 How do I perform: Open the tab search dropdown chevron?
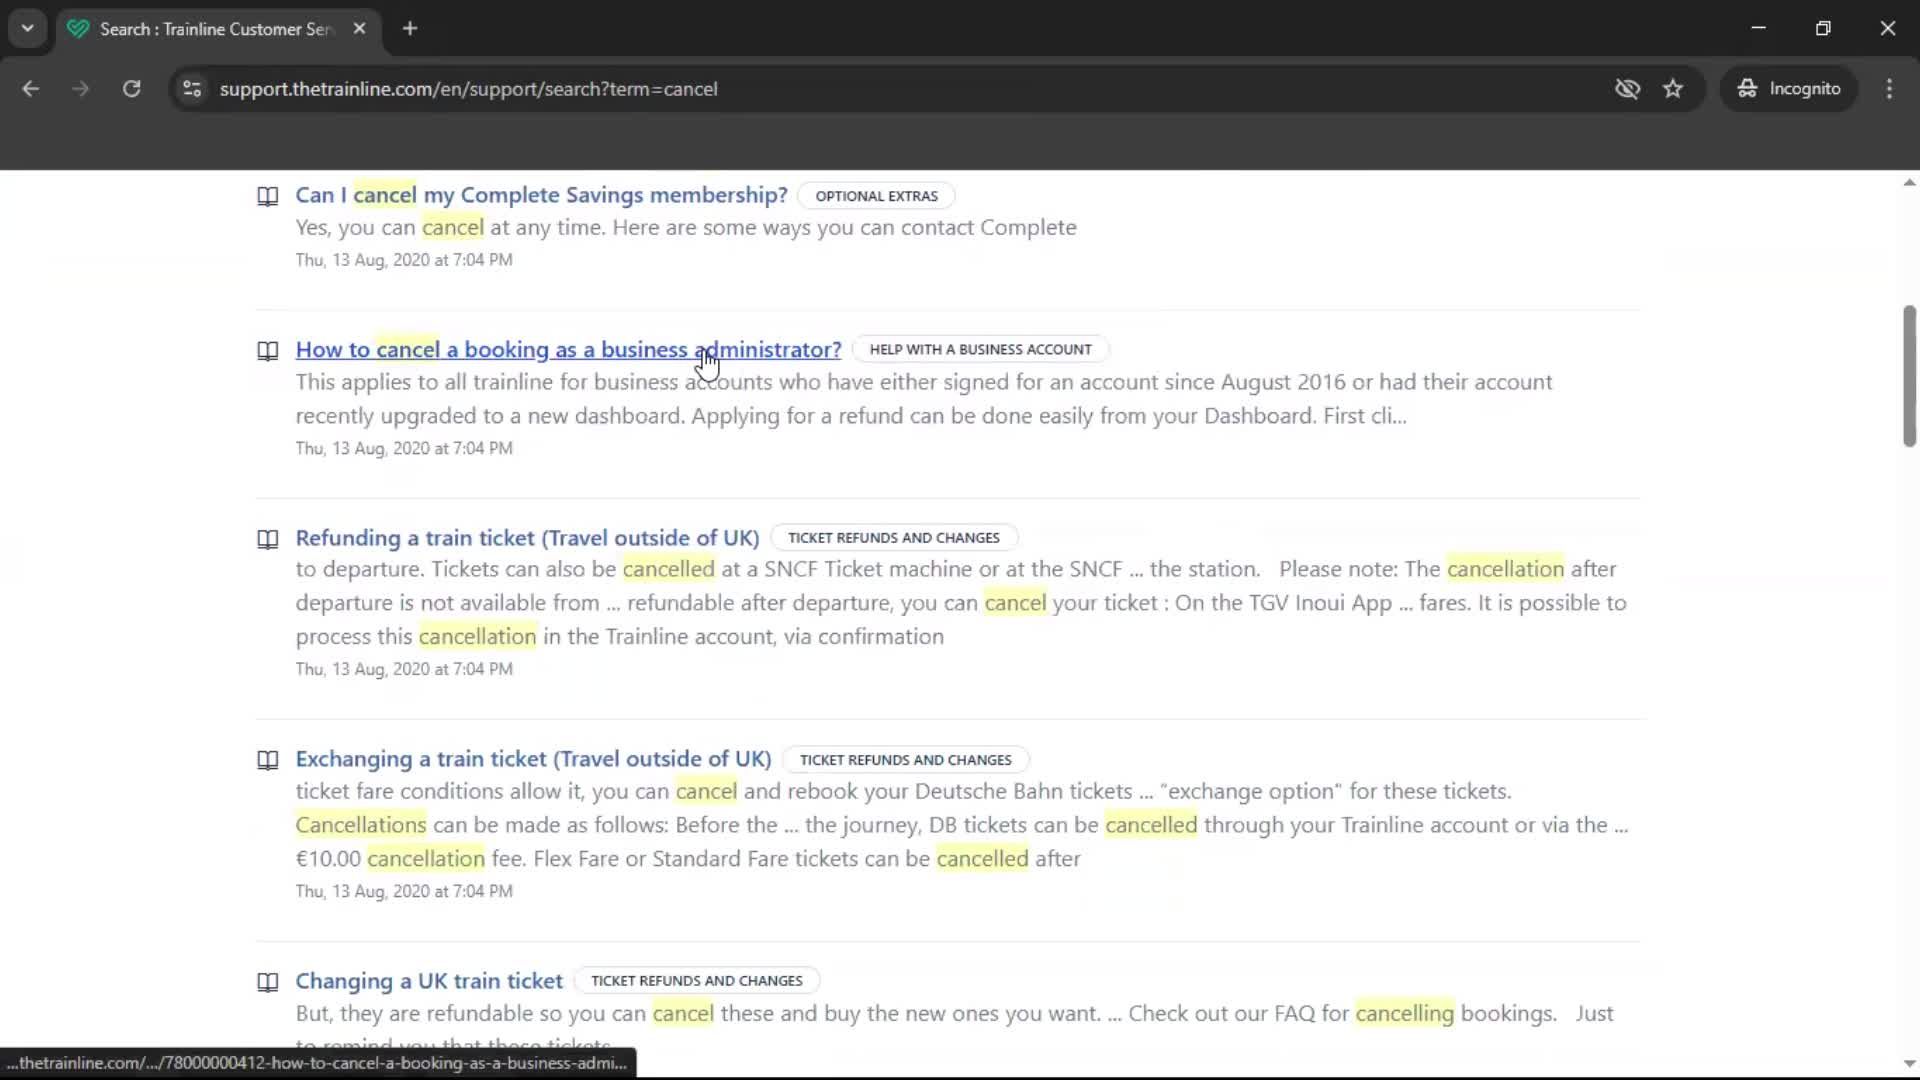point(27,28)
